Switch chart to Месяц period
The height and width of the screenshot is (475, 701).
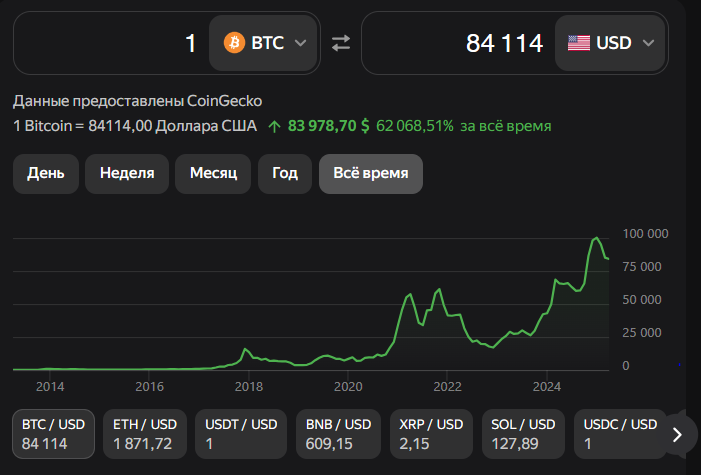(x=213, y=173)
